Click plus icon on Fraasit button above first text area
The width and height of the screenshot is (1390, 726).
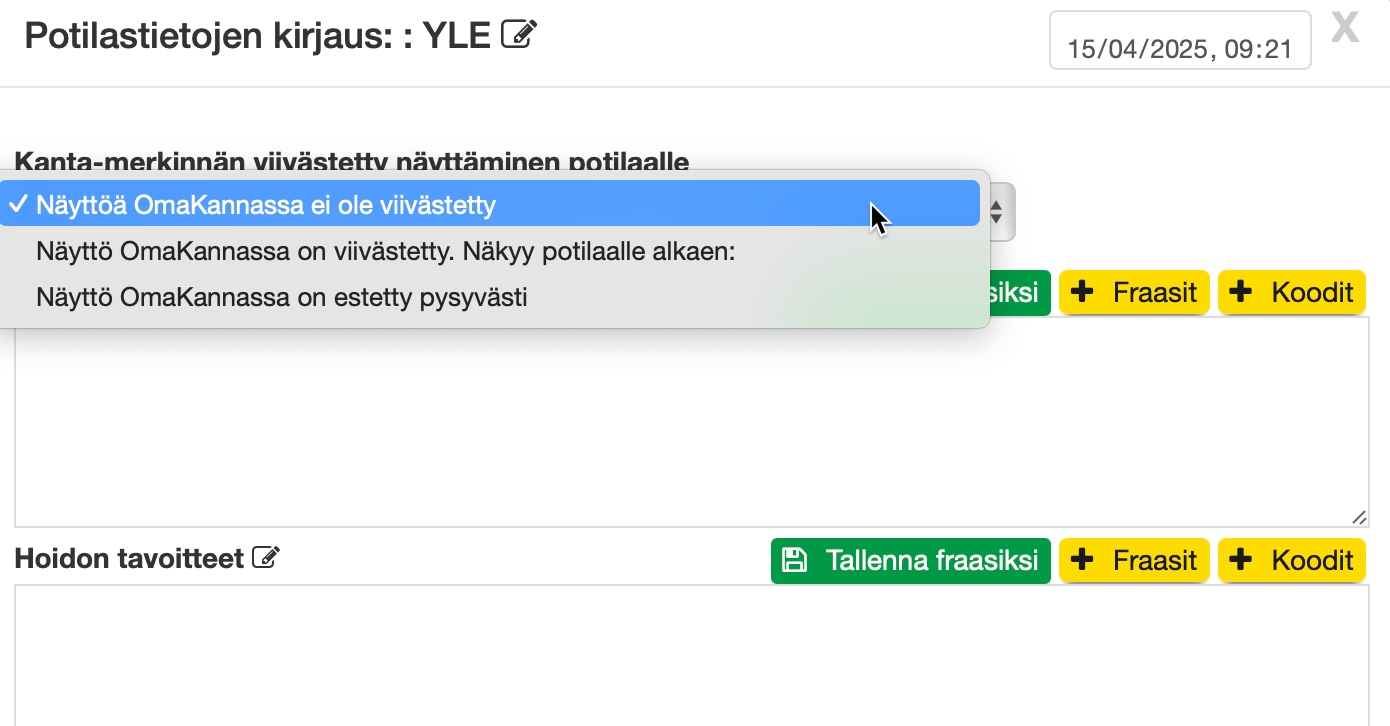(x=1081, y=292)
